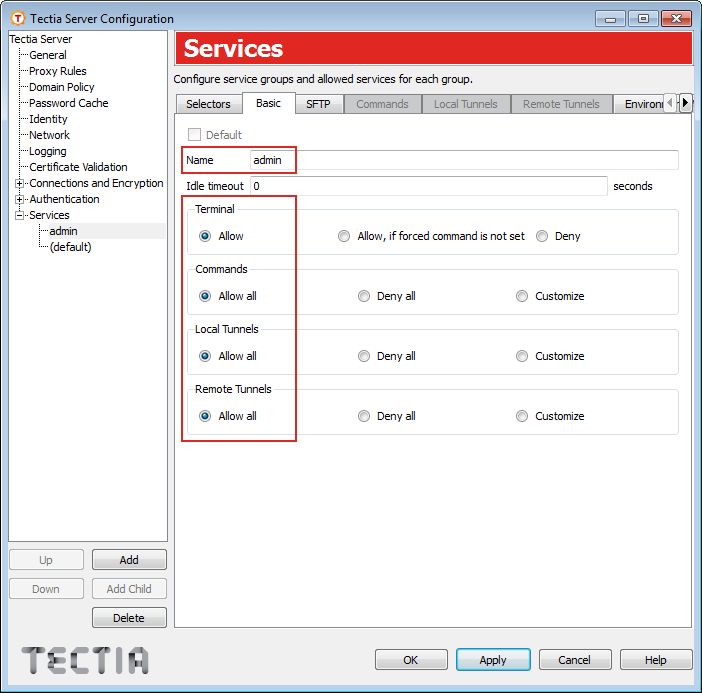702x693 pixels.
Task: Click the Down button
Action: click(x=46, y=589)
